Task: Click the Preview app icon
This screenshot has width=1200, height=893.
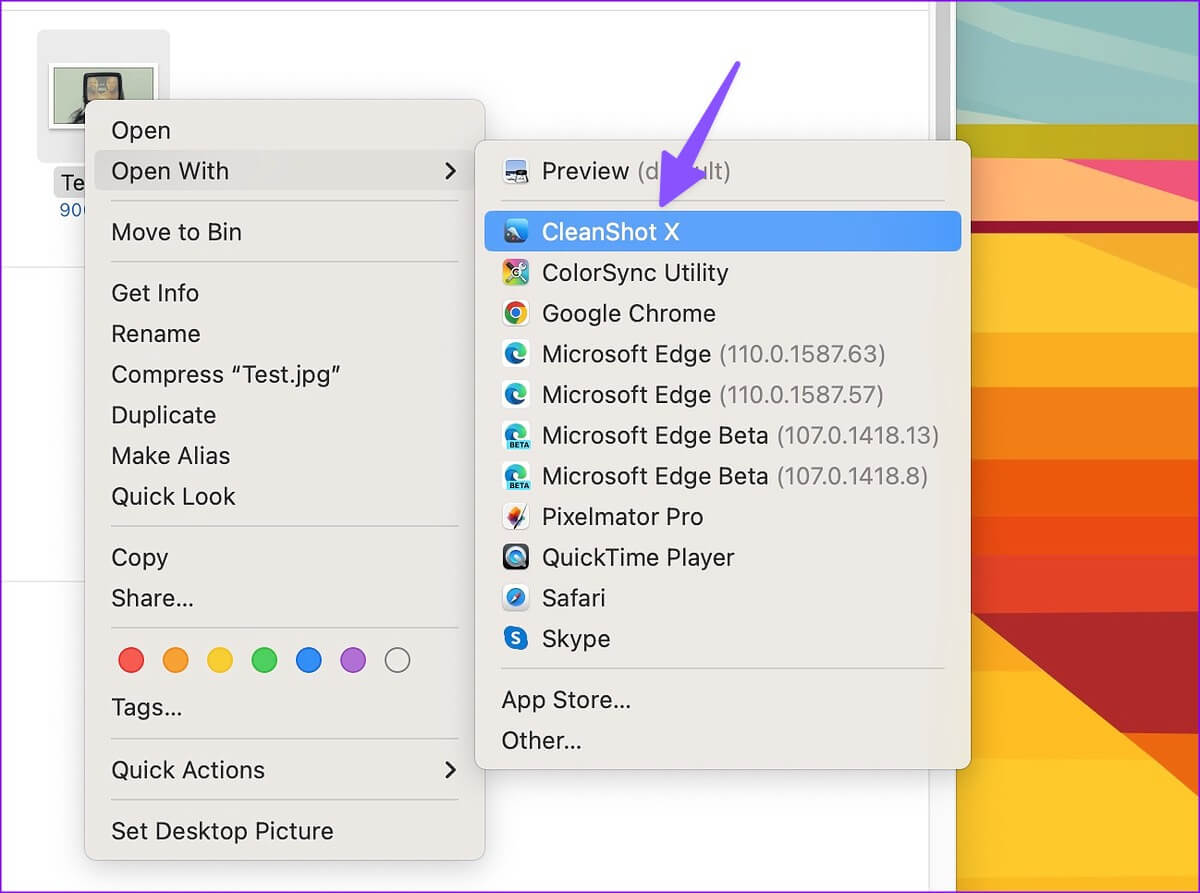Action: coord(516,172)
